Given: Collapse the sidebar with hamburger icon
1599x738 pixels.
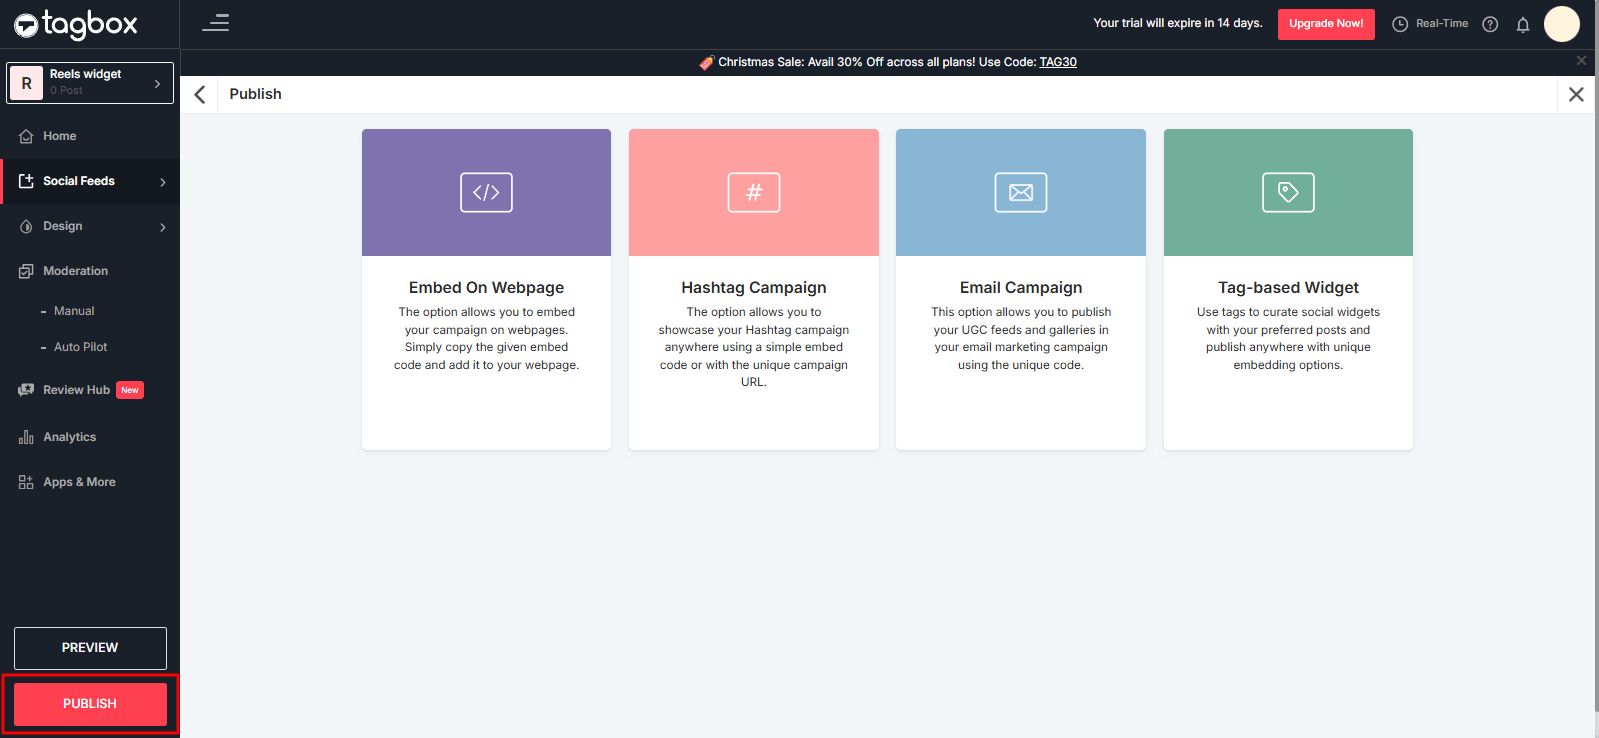Looking at the screenshot, I should point(216,23).
